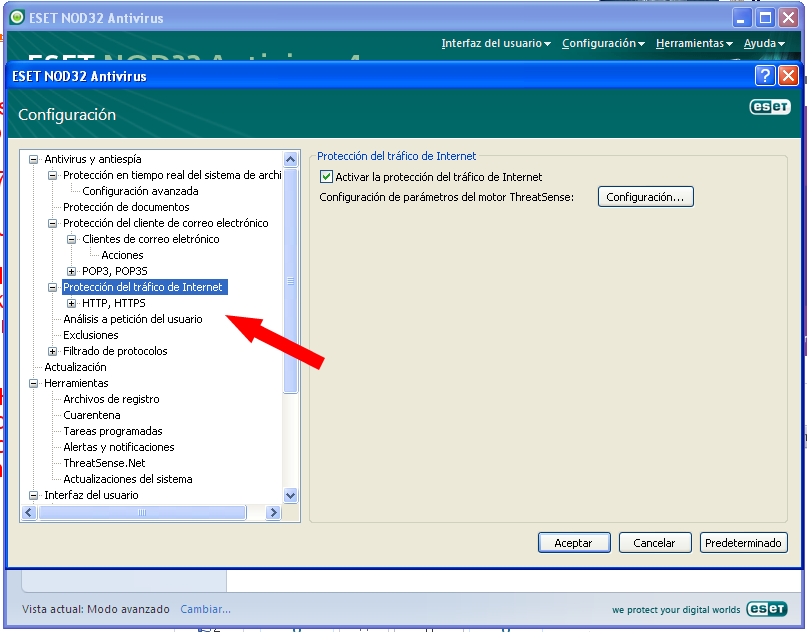The height and width of the screenshot is (632, 807).
Task: Open Interfaz del usuario menu
Action: coord(496,43)
